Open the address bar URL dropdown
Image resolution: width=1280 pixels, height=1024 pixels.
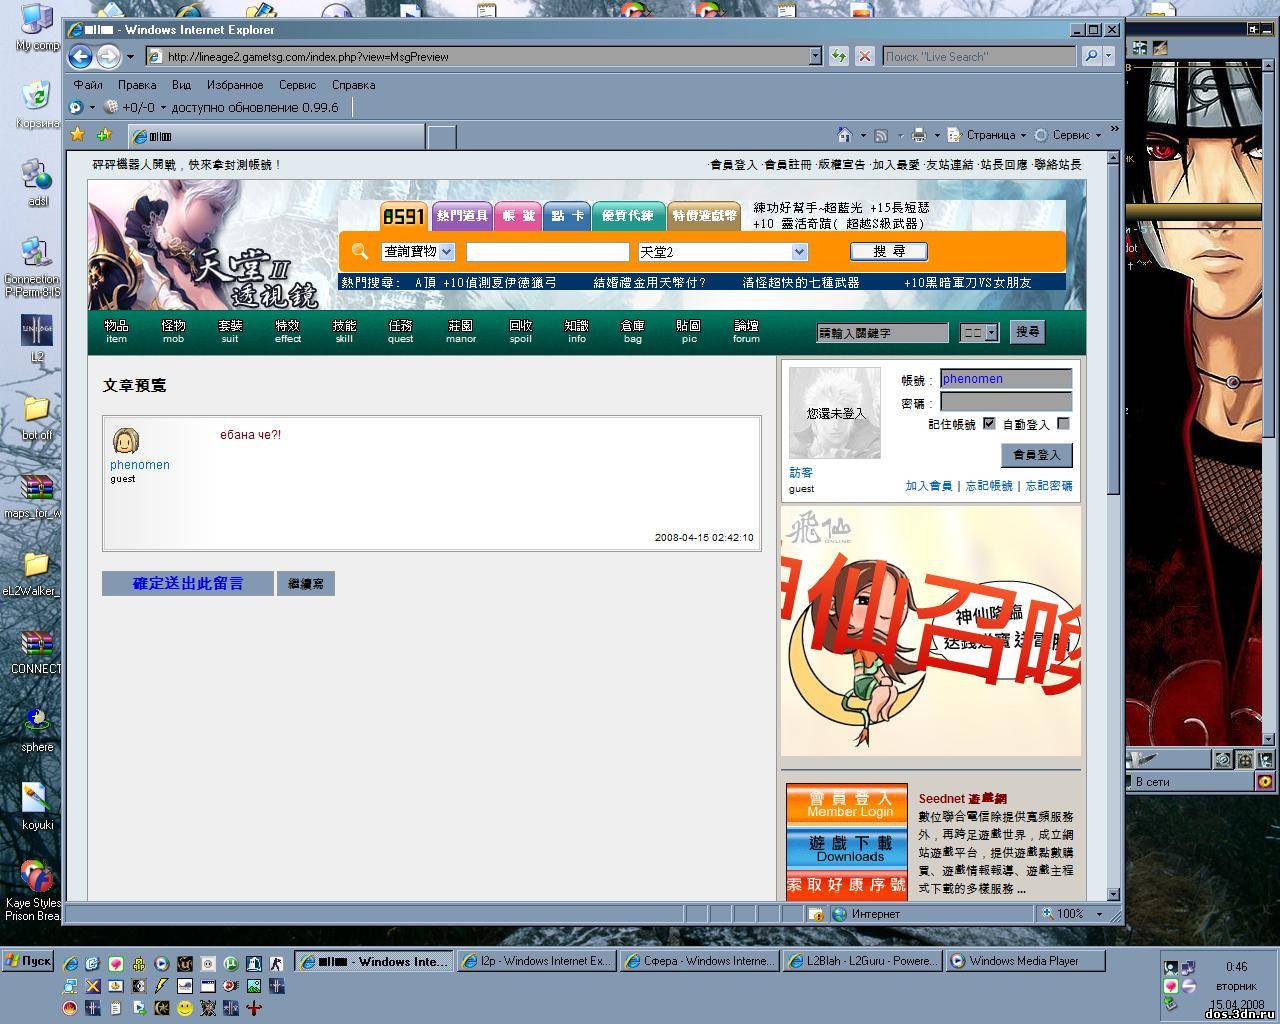[x=815, y=56]
